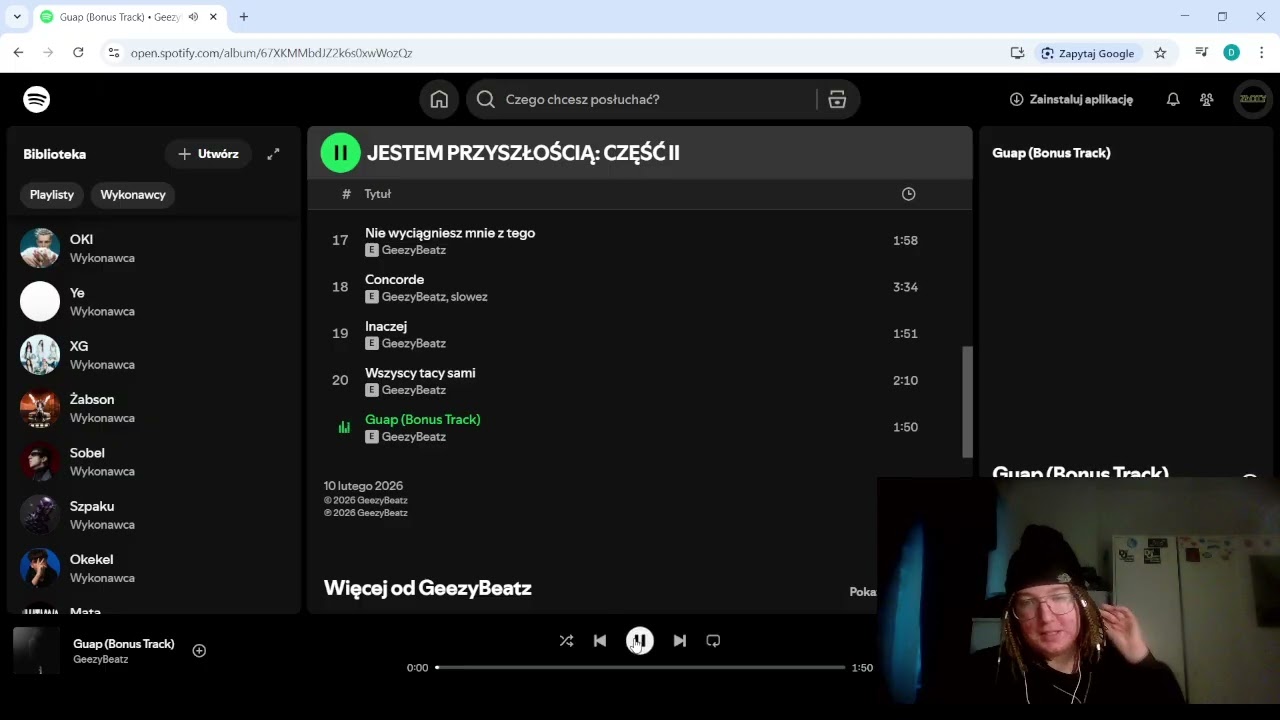
Task: Open Guap (Bonus Track) title in player bar
Action: click(x=124, y=644)
